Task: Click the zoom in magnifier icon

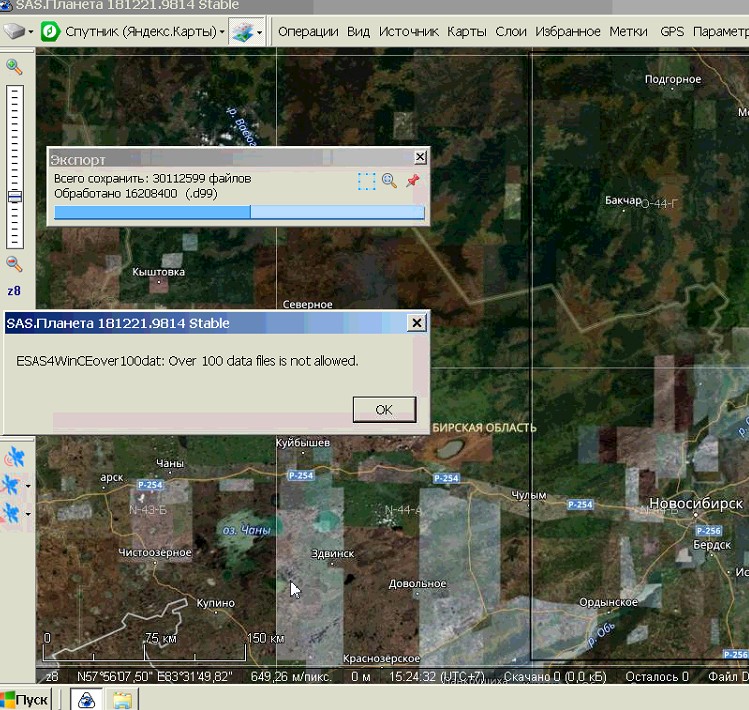Action: click(x=15, y=67)
